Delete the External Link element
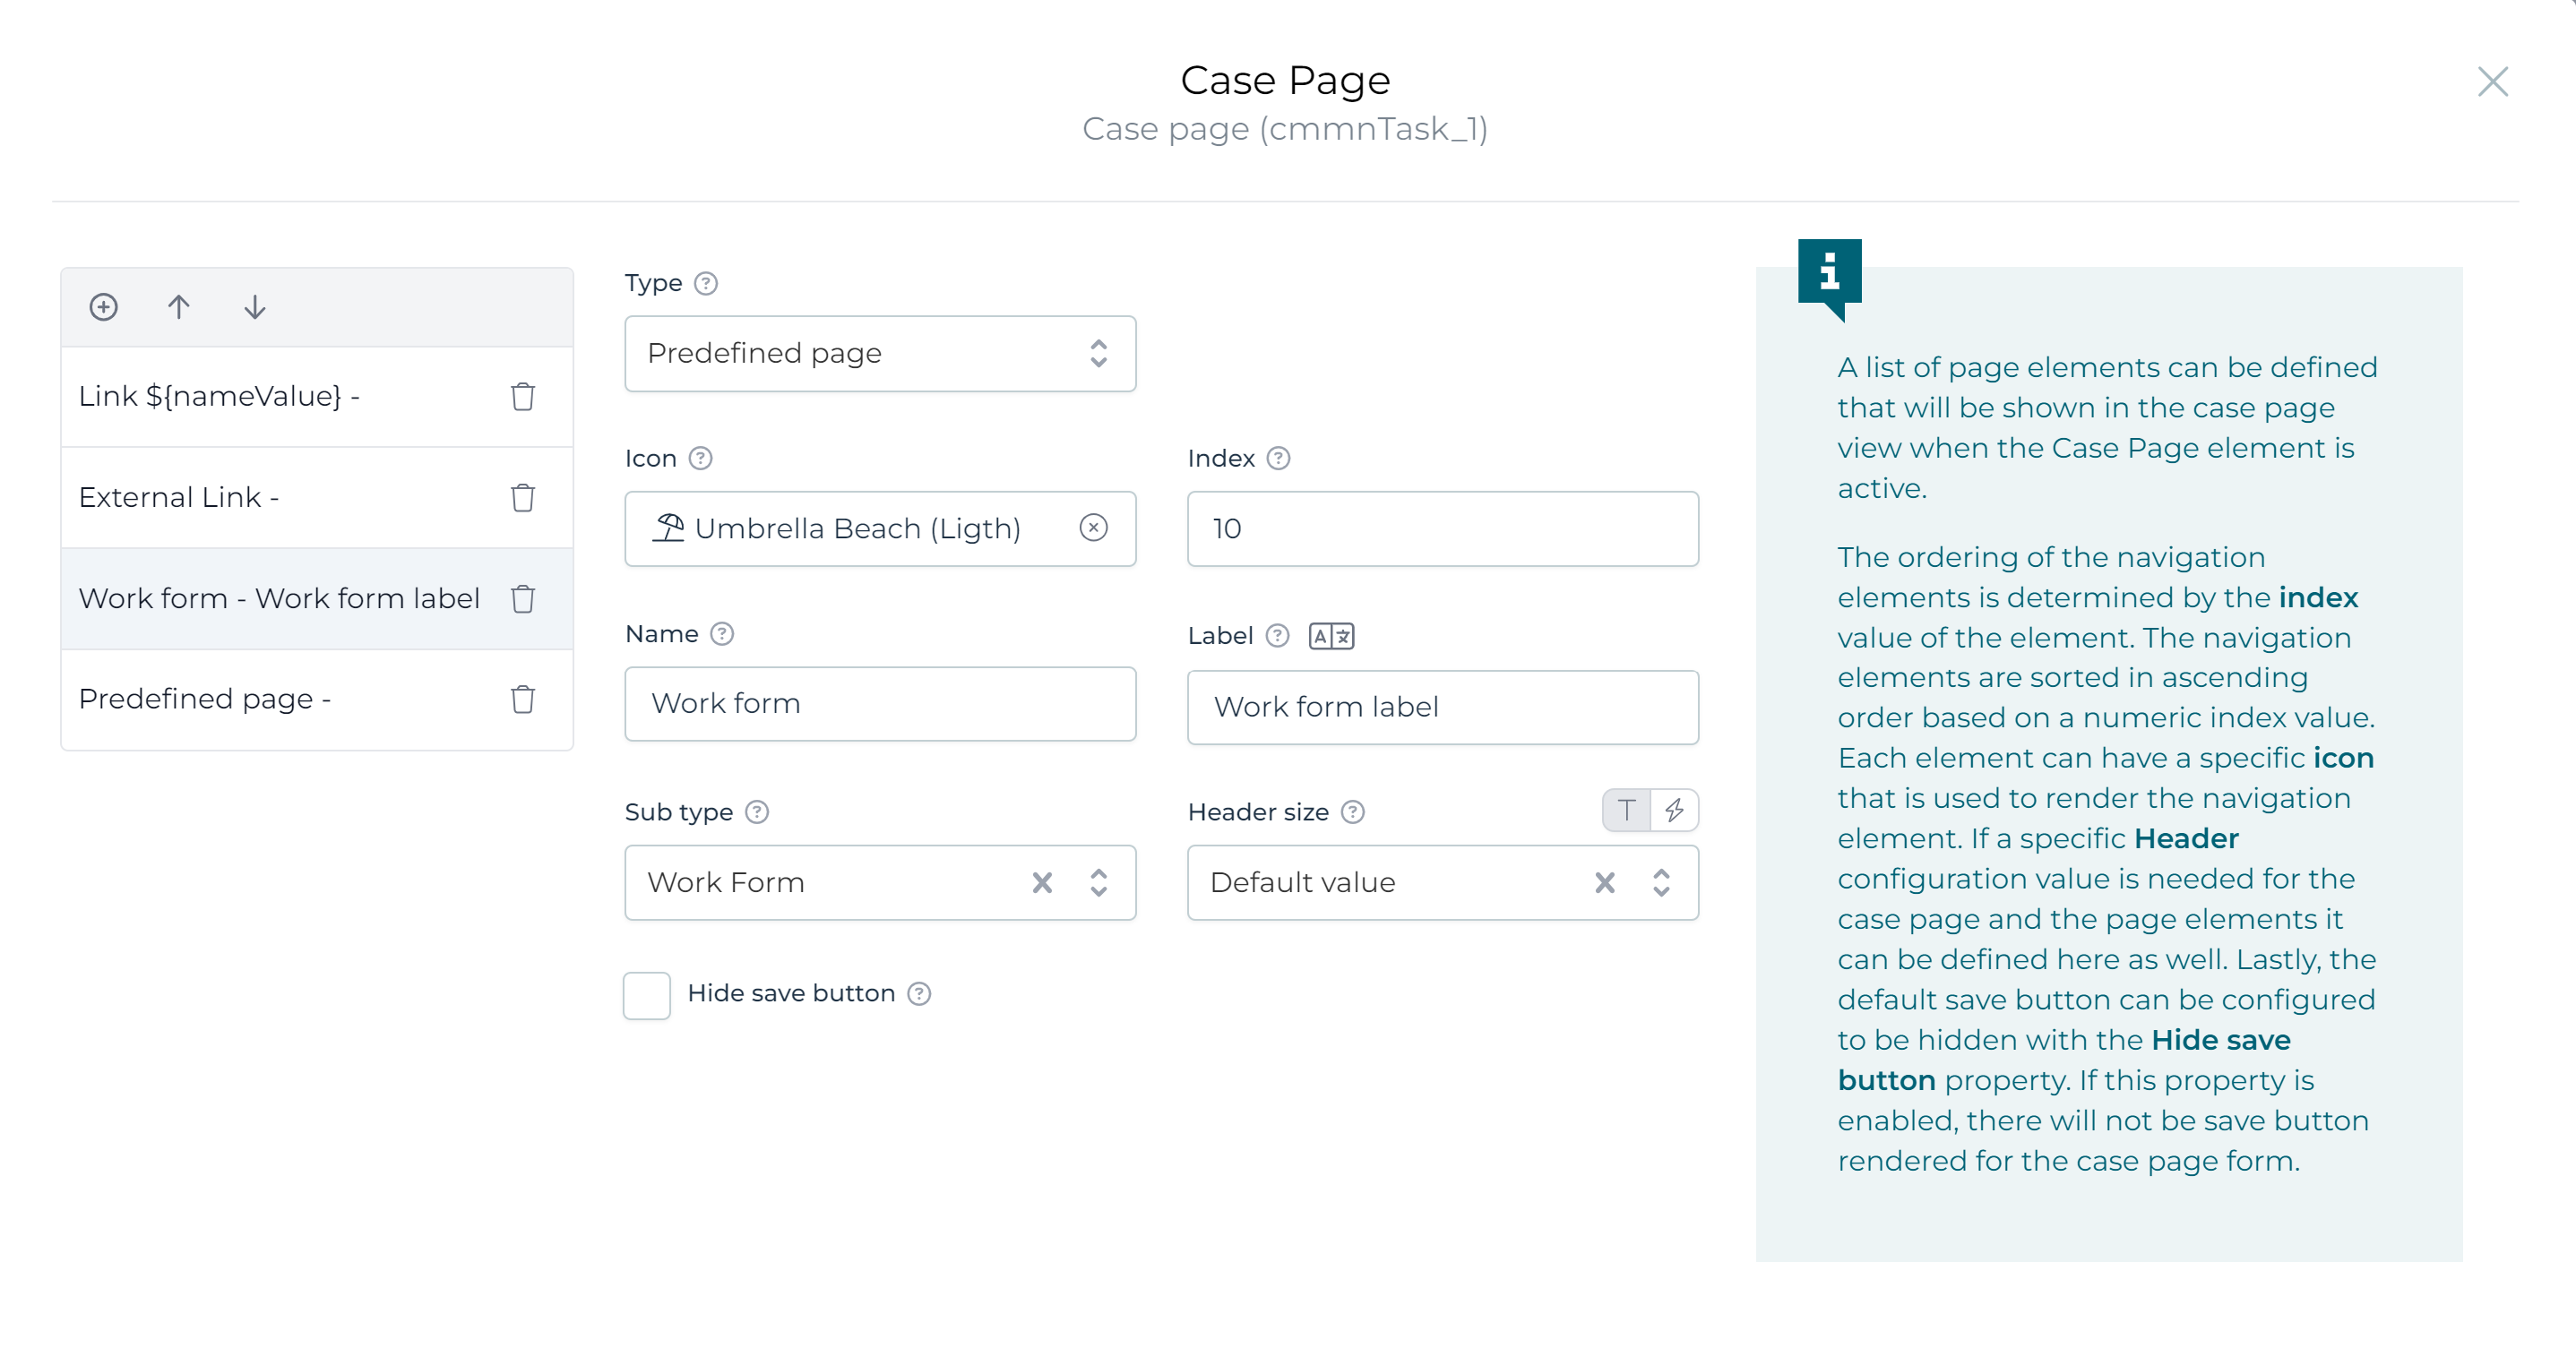This screenshot has width=2576, height=1348. pyautogui.click(x=523, y=497)
